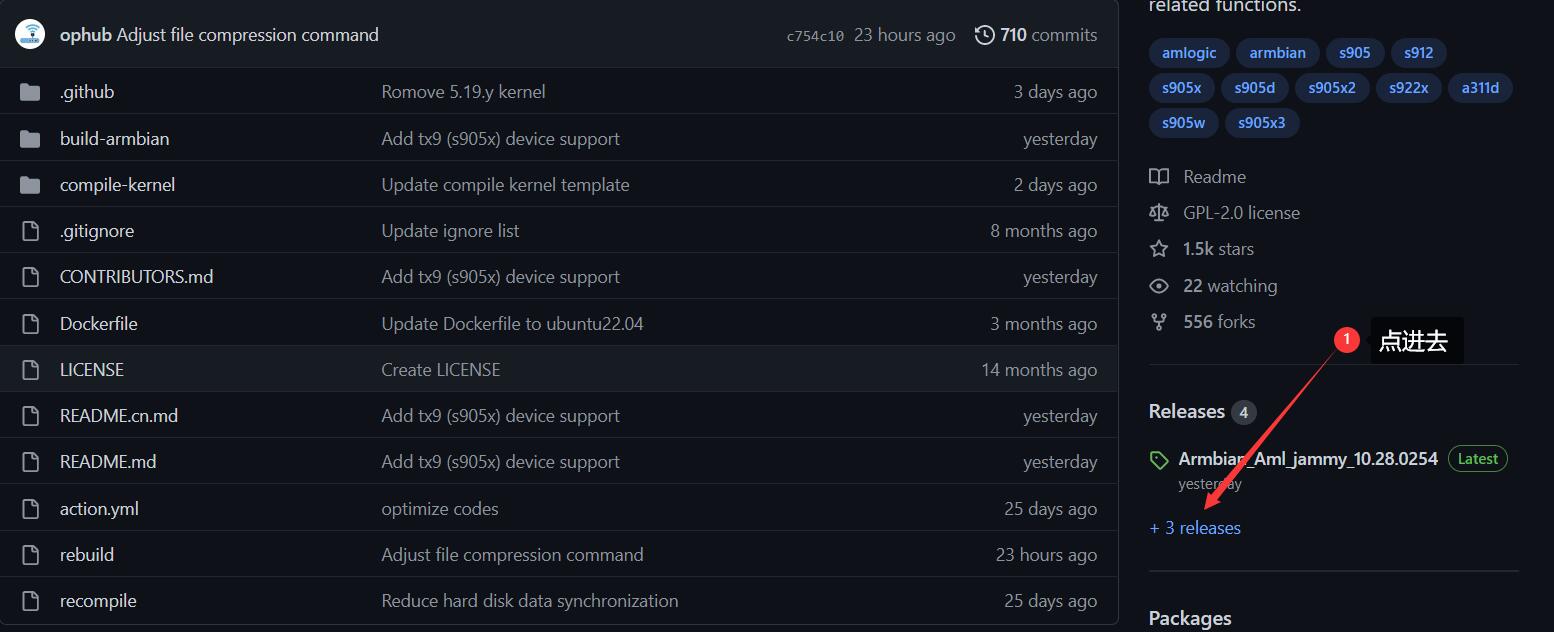
Task: Select the s905x3 topic tag
Action: [x=1262, y=122]
